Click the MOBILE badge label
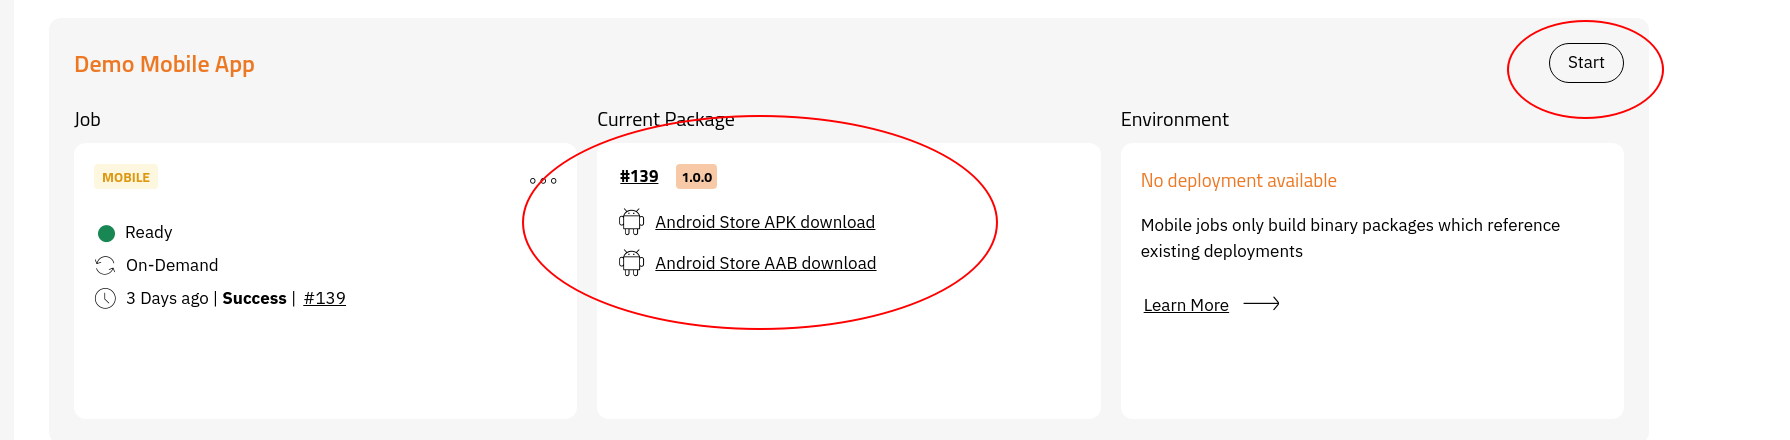 coord(126,177)
